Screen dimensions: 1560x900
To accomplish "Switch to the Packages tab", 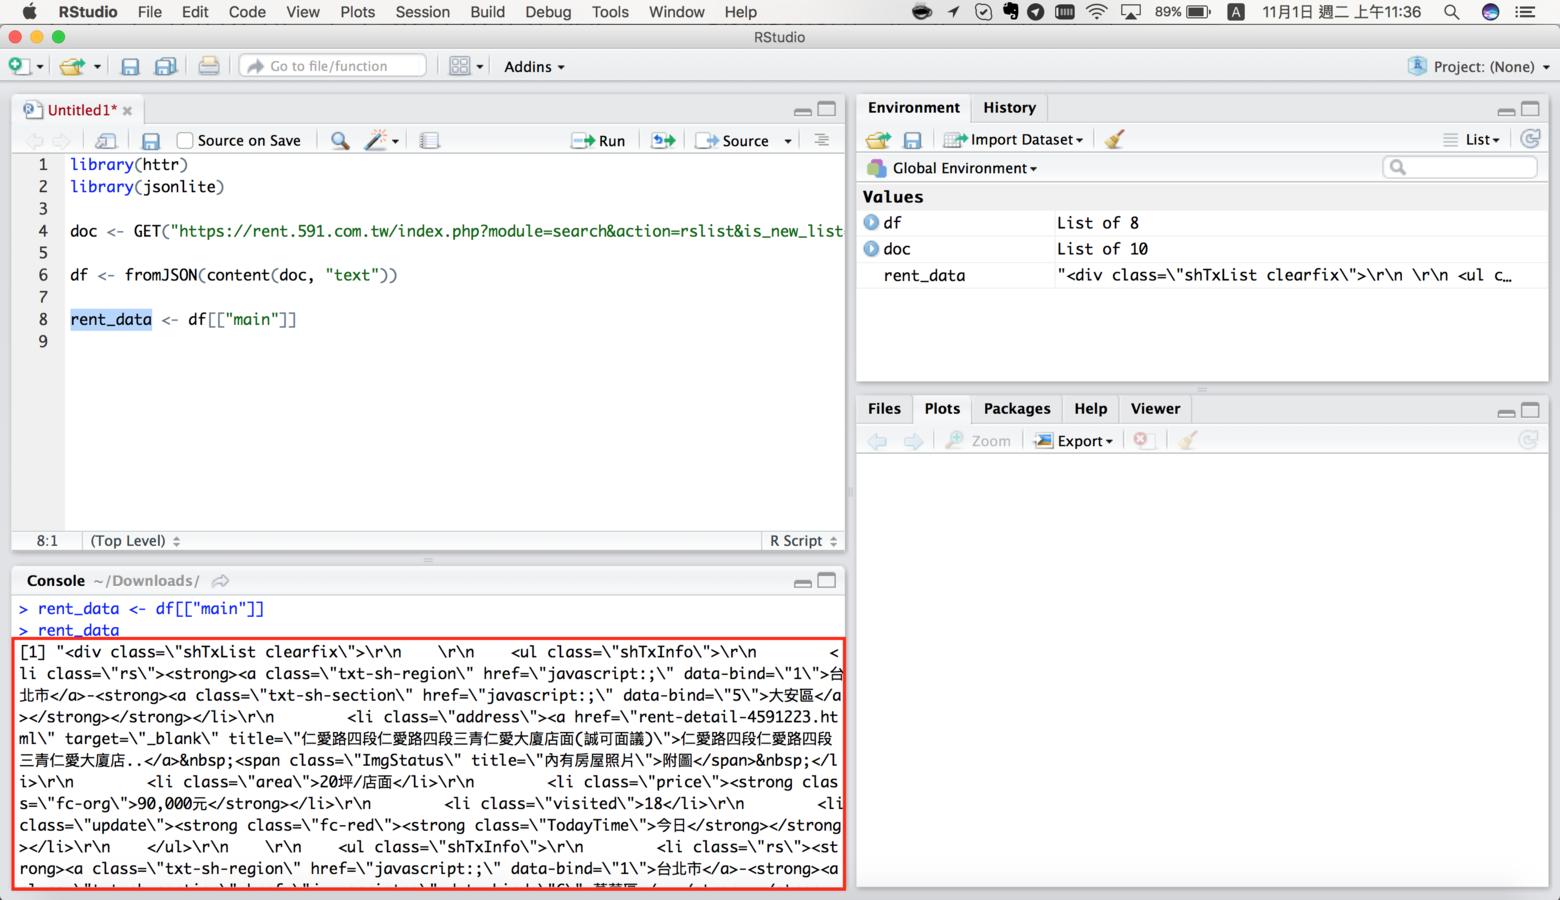I will [1017, 409].
